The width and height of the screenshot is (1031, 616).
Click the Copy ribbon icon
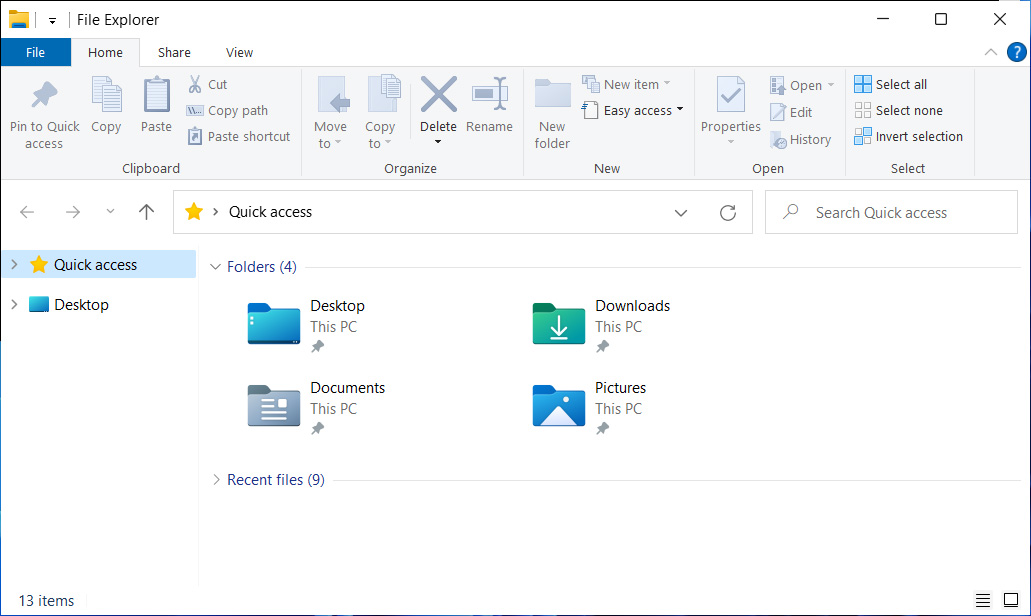(106, 95)
